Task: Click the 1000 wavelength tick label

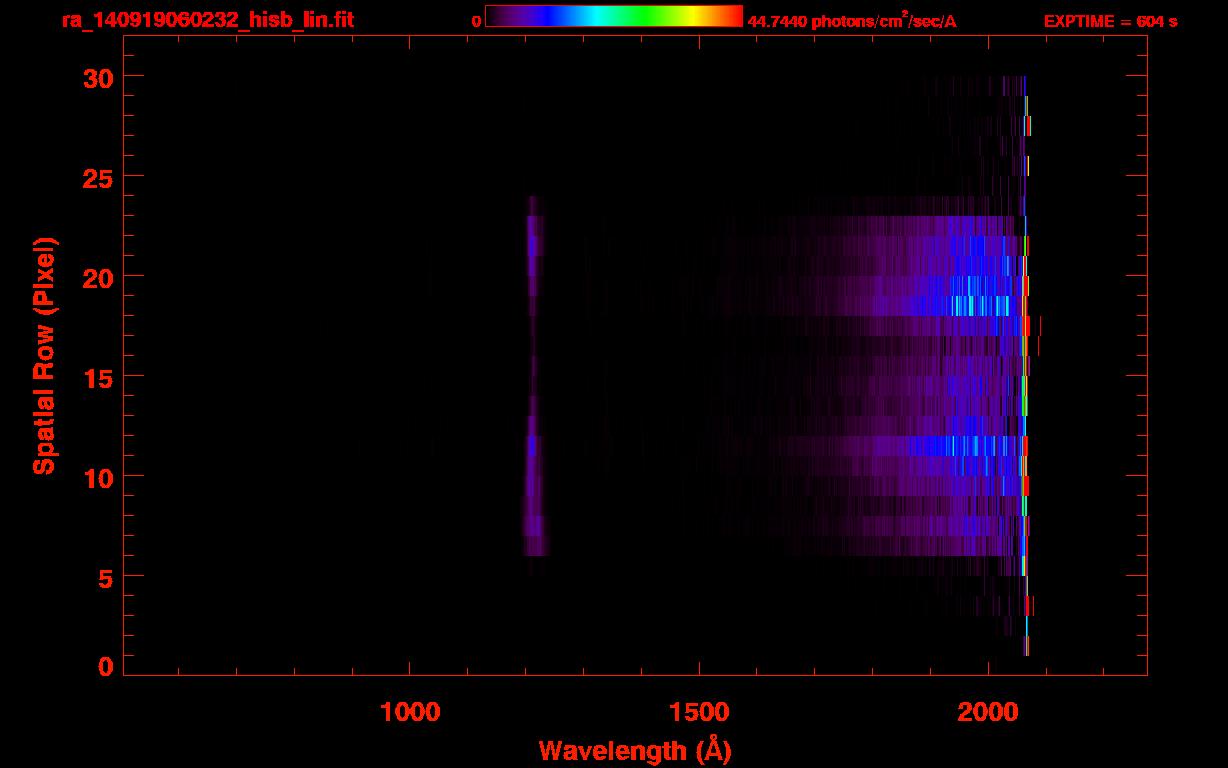Action: pyautogui.click(x=410, y=712)
